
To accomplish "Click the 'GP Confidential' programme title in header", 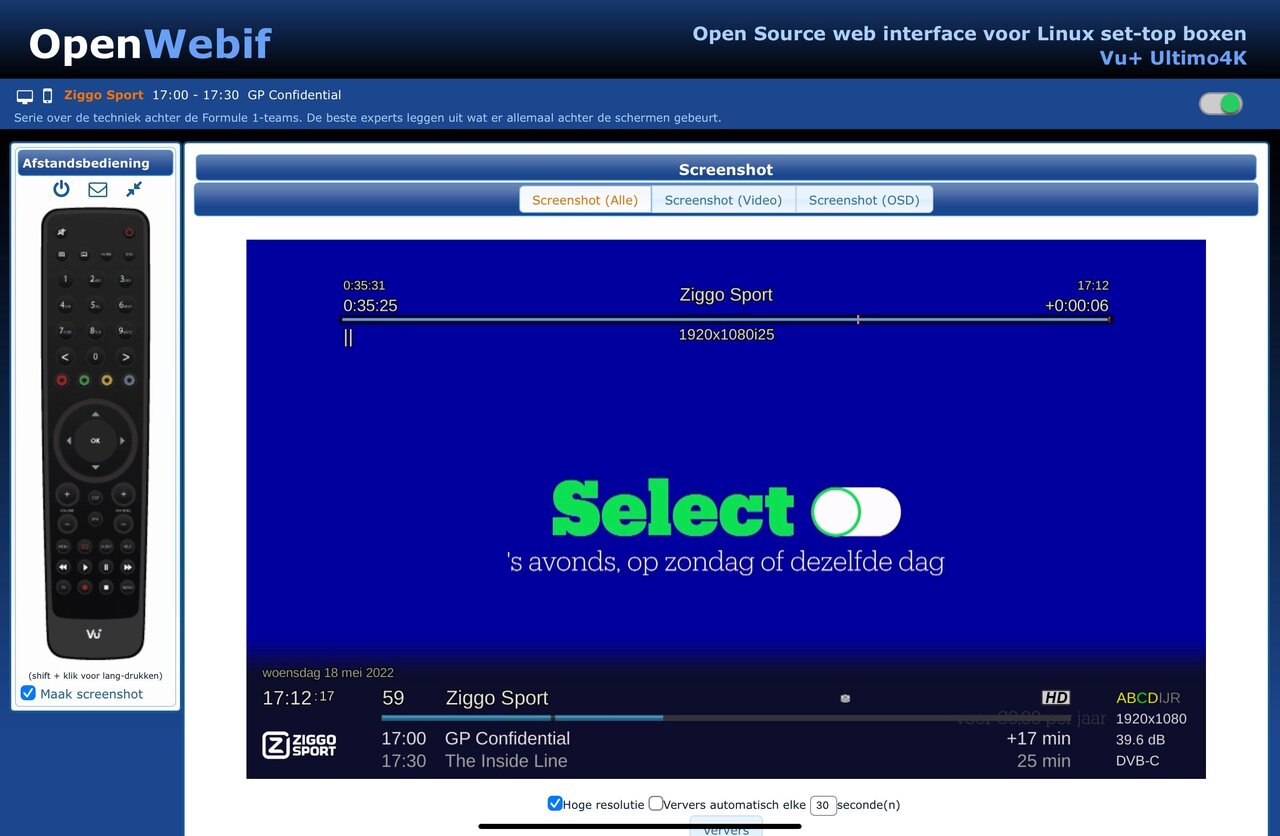I will [x=294, y=95].
